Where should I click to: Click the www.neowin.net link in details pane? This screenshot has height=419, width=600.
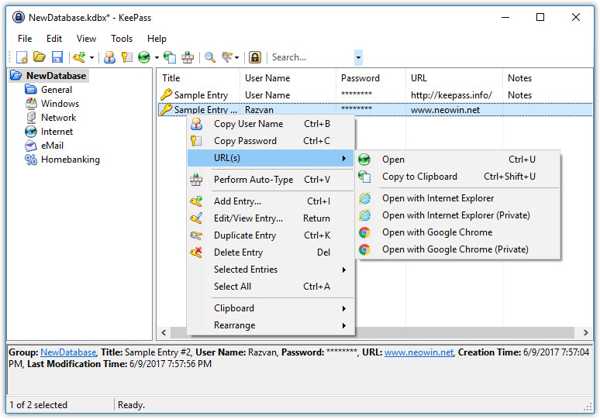419,352
